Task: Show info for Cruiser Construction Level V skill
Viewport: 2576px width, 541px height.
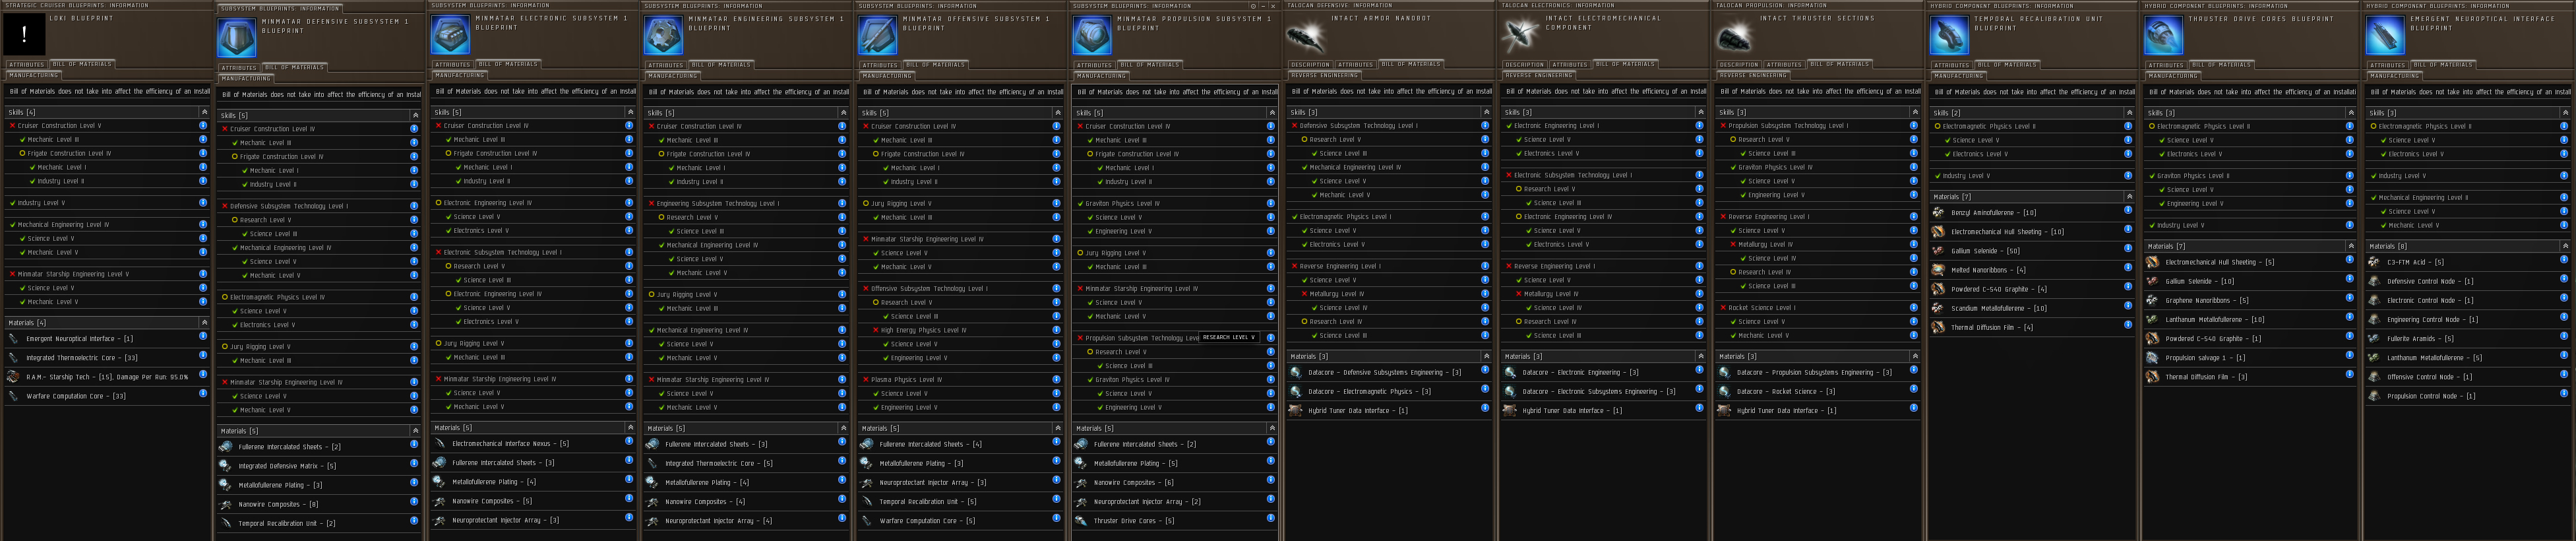Action: point(203,126)
